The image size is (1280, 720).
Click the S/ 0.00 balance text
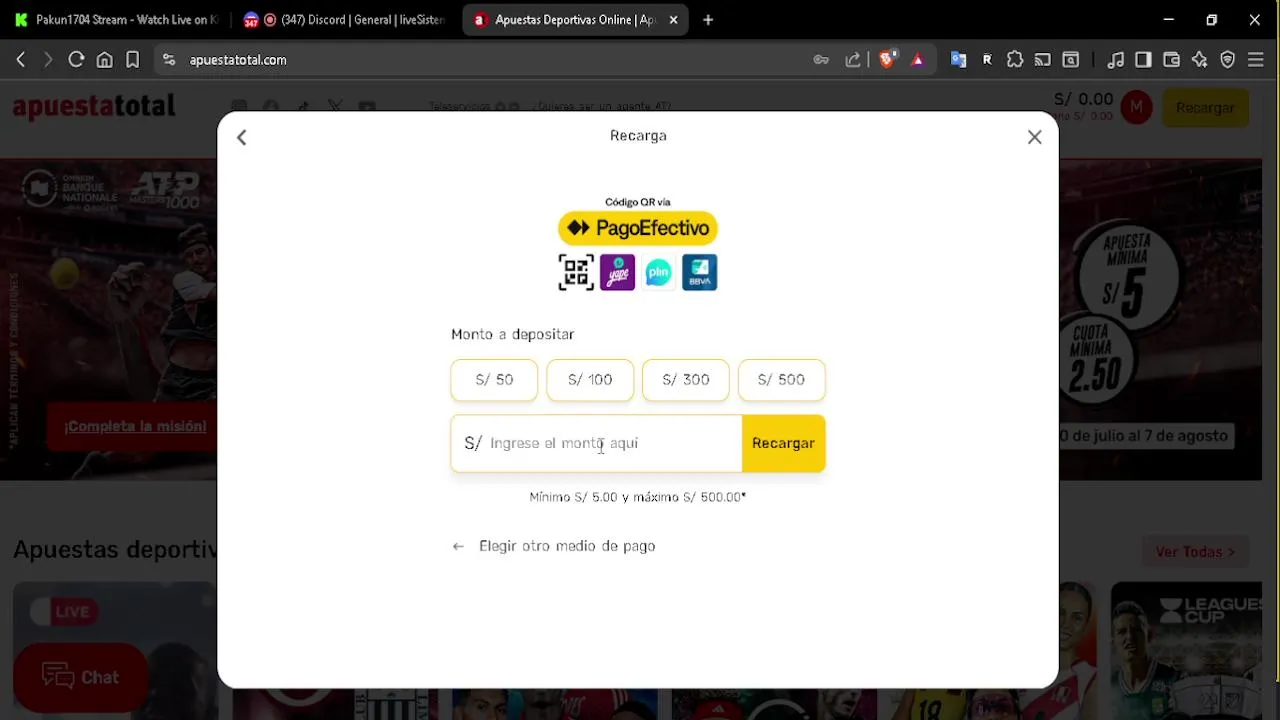click(x=1083, y=99)
